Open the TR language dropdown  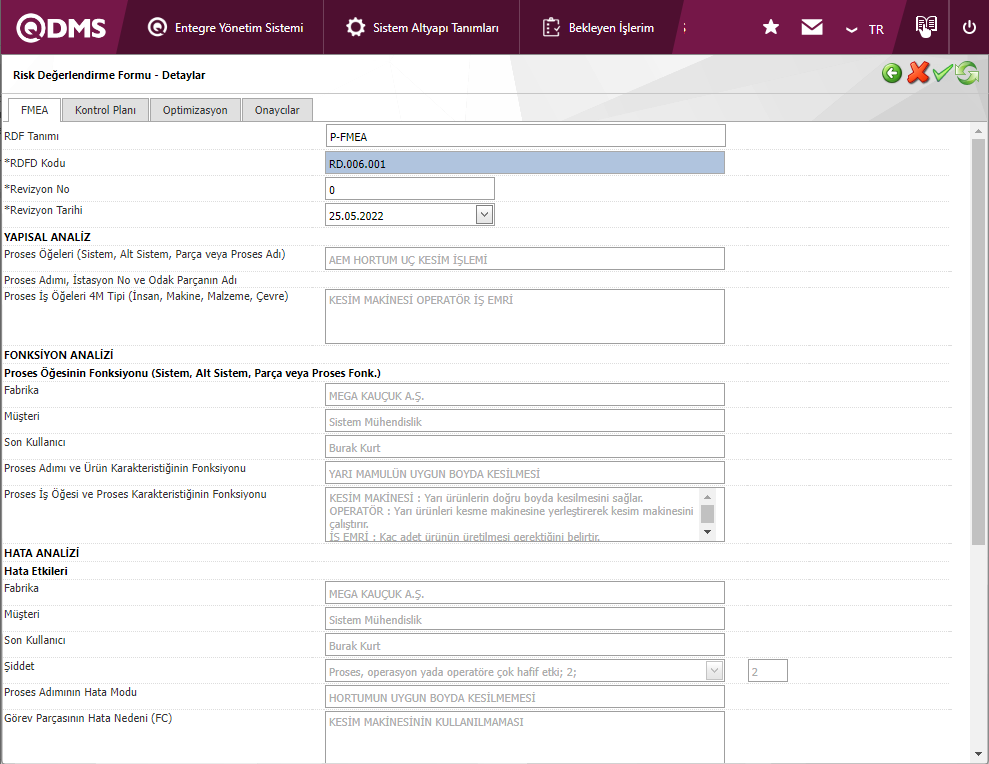pos(865,29)
